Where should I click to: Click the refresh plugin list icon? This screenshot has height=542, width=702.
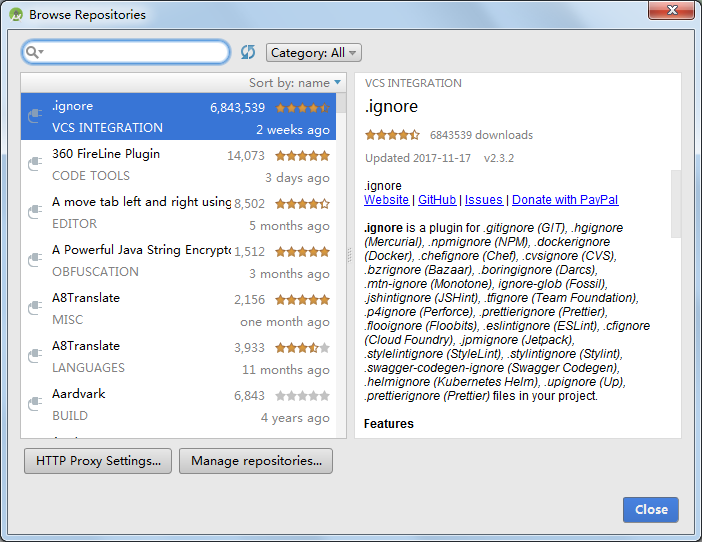click(x=248, y=52)
